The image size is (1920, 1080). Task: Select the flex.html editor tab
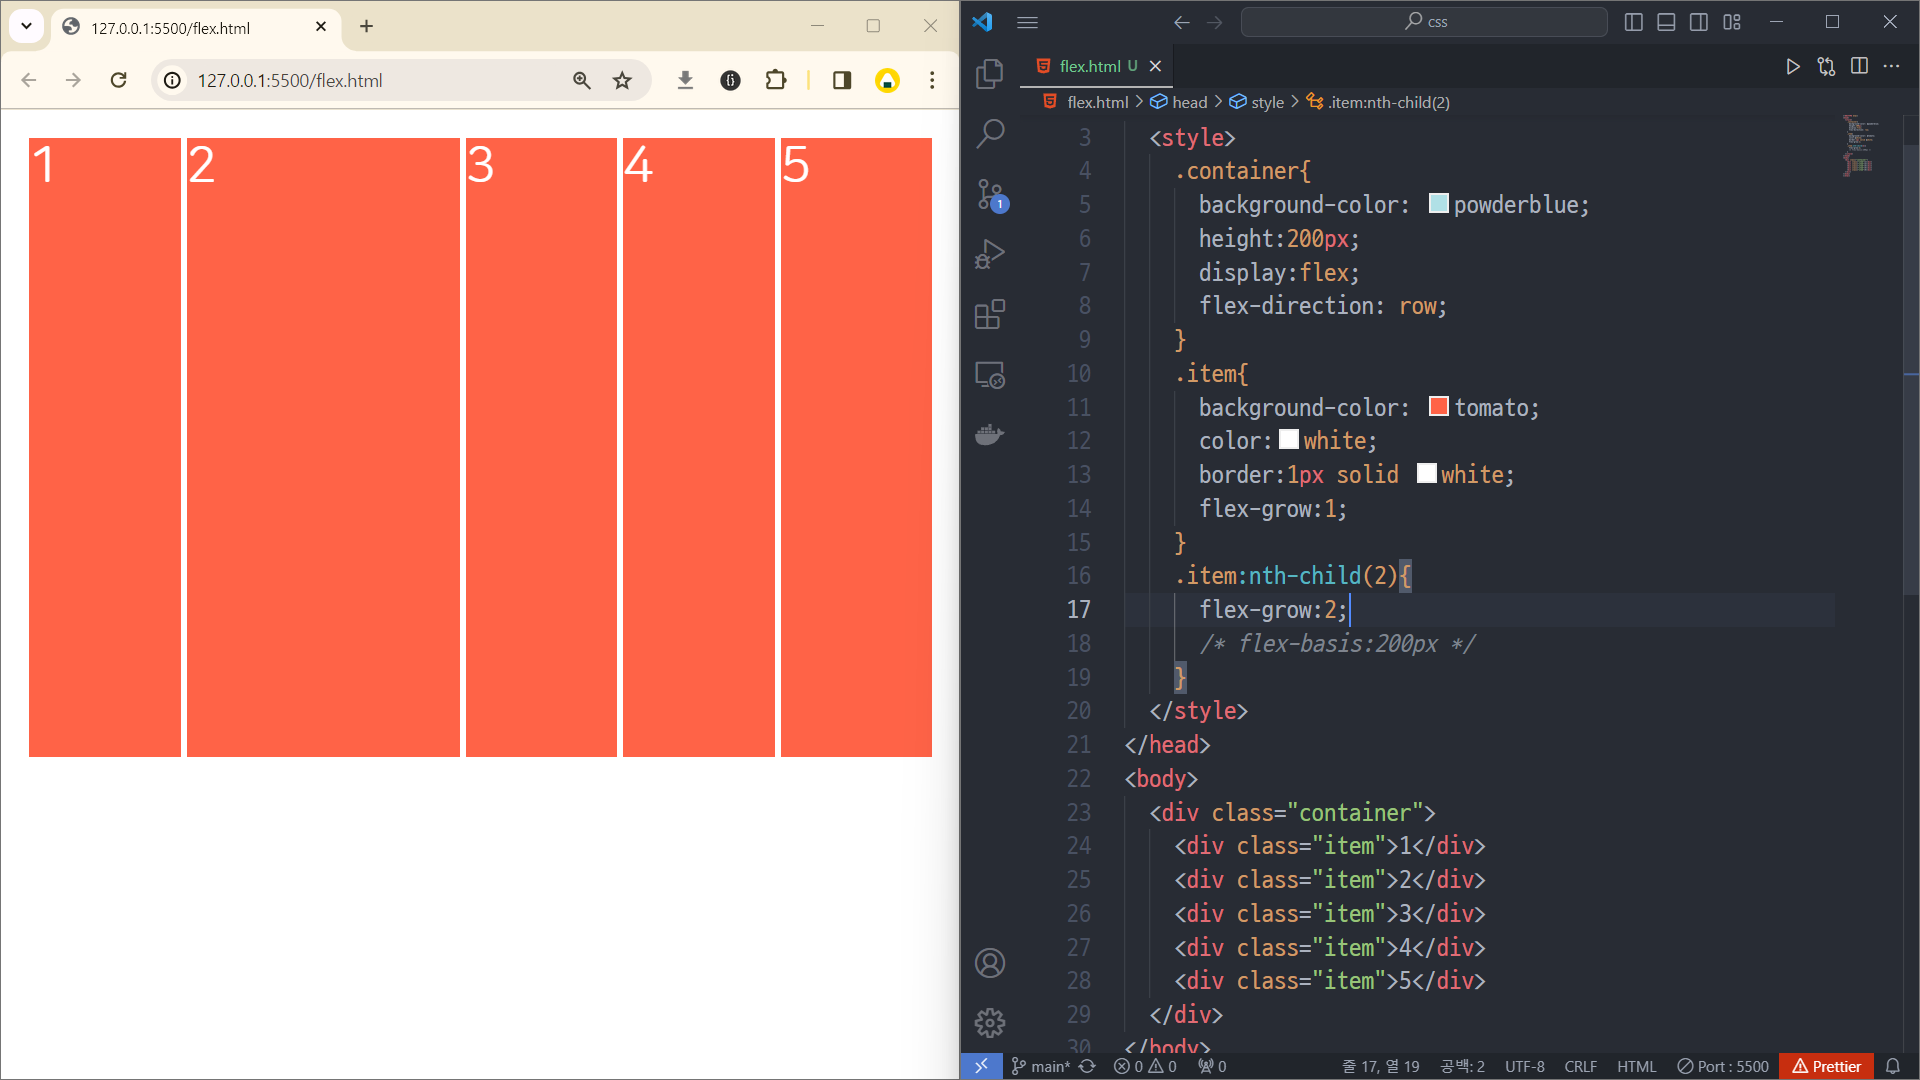[x=1089, y=66]
